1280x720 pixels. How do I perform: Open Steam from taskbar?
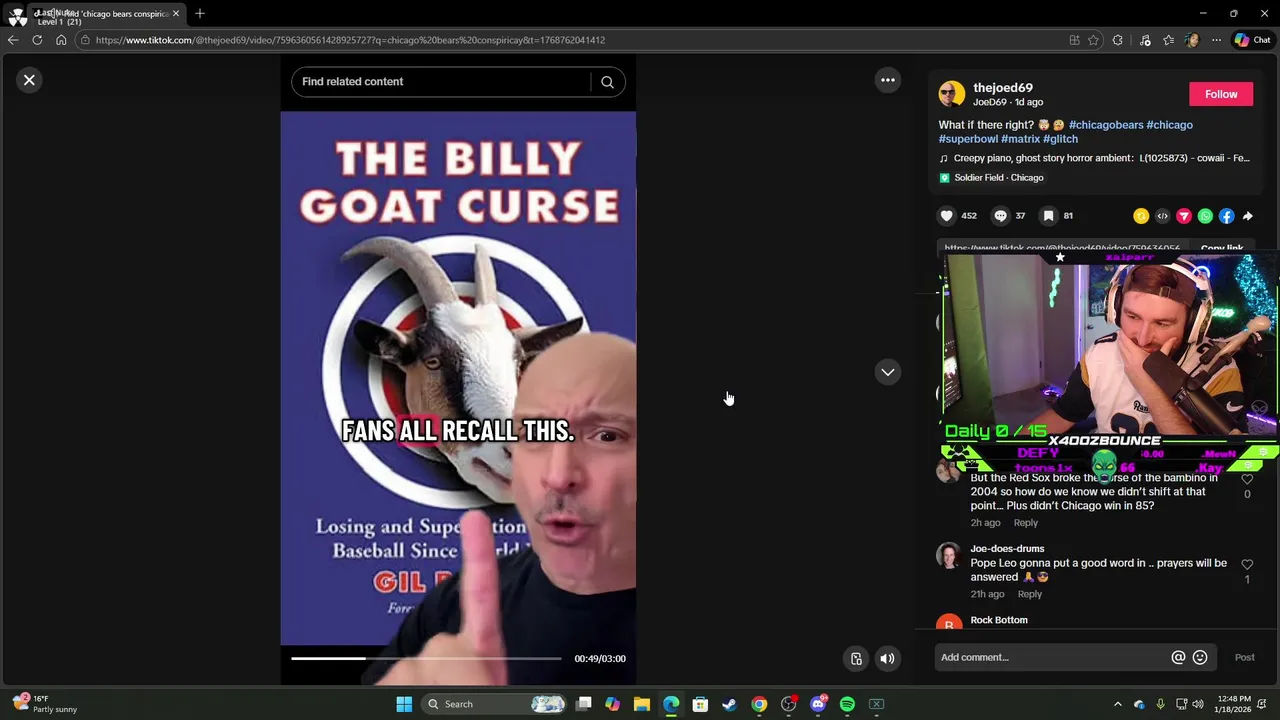[x=729, y=704]
